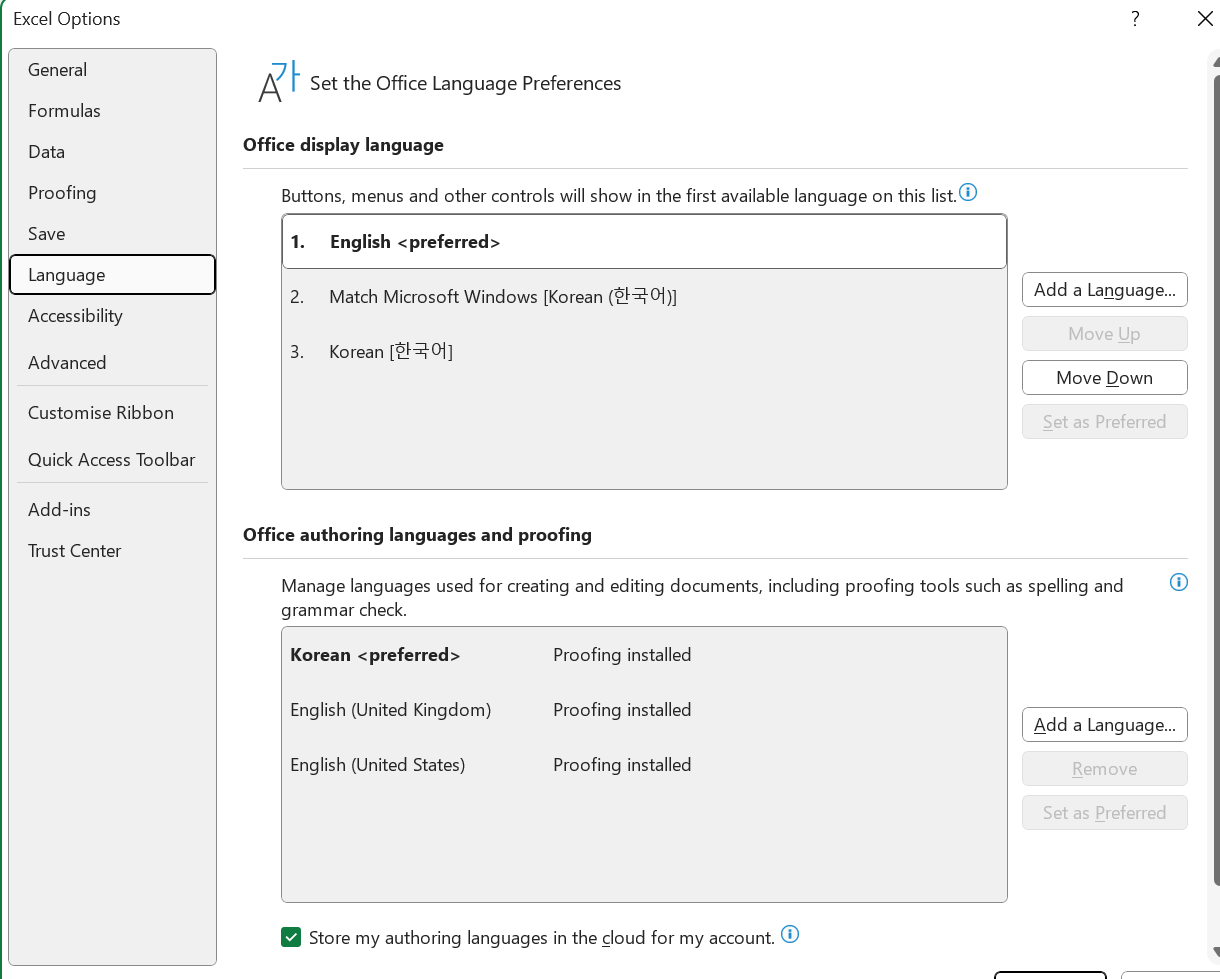Click Set as Preferred for authoring language
The width and height of the screenshot is (1220, 979).
point(1105,813)
